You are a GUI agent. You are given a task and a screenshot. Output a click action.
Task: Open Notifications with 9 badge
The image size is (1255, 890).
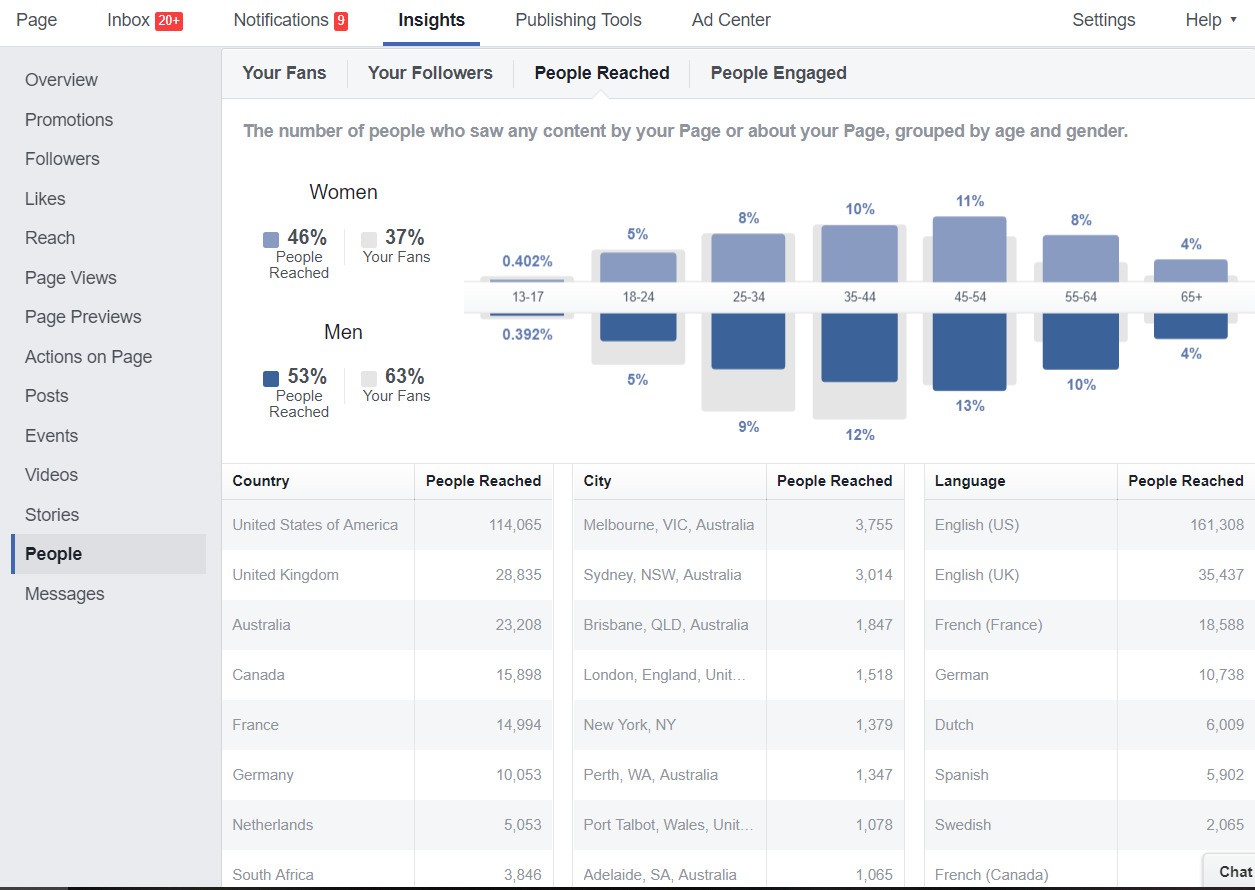click(290, 20)
